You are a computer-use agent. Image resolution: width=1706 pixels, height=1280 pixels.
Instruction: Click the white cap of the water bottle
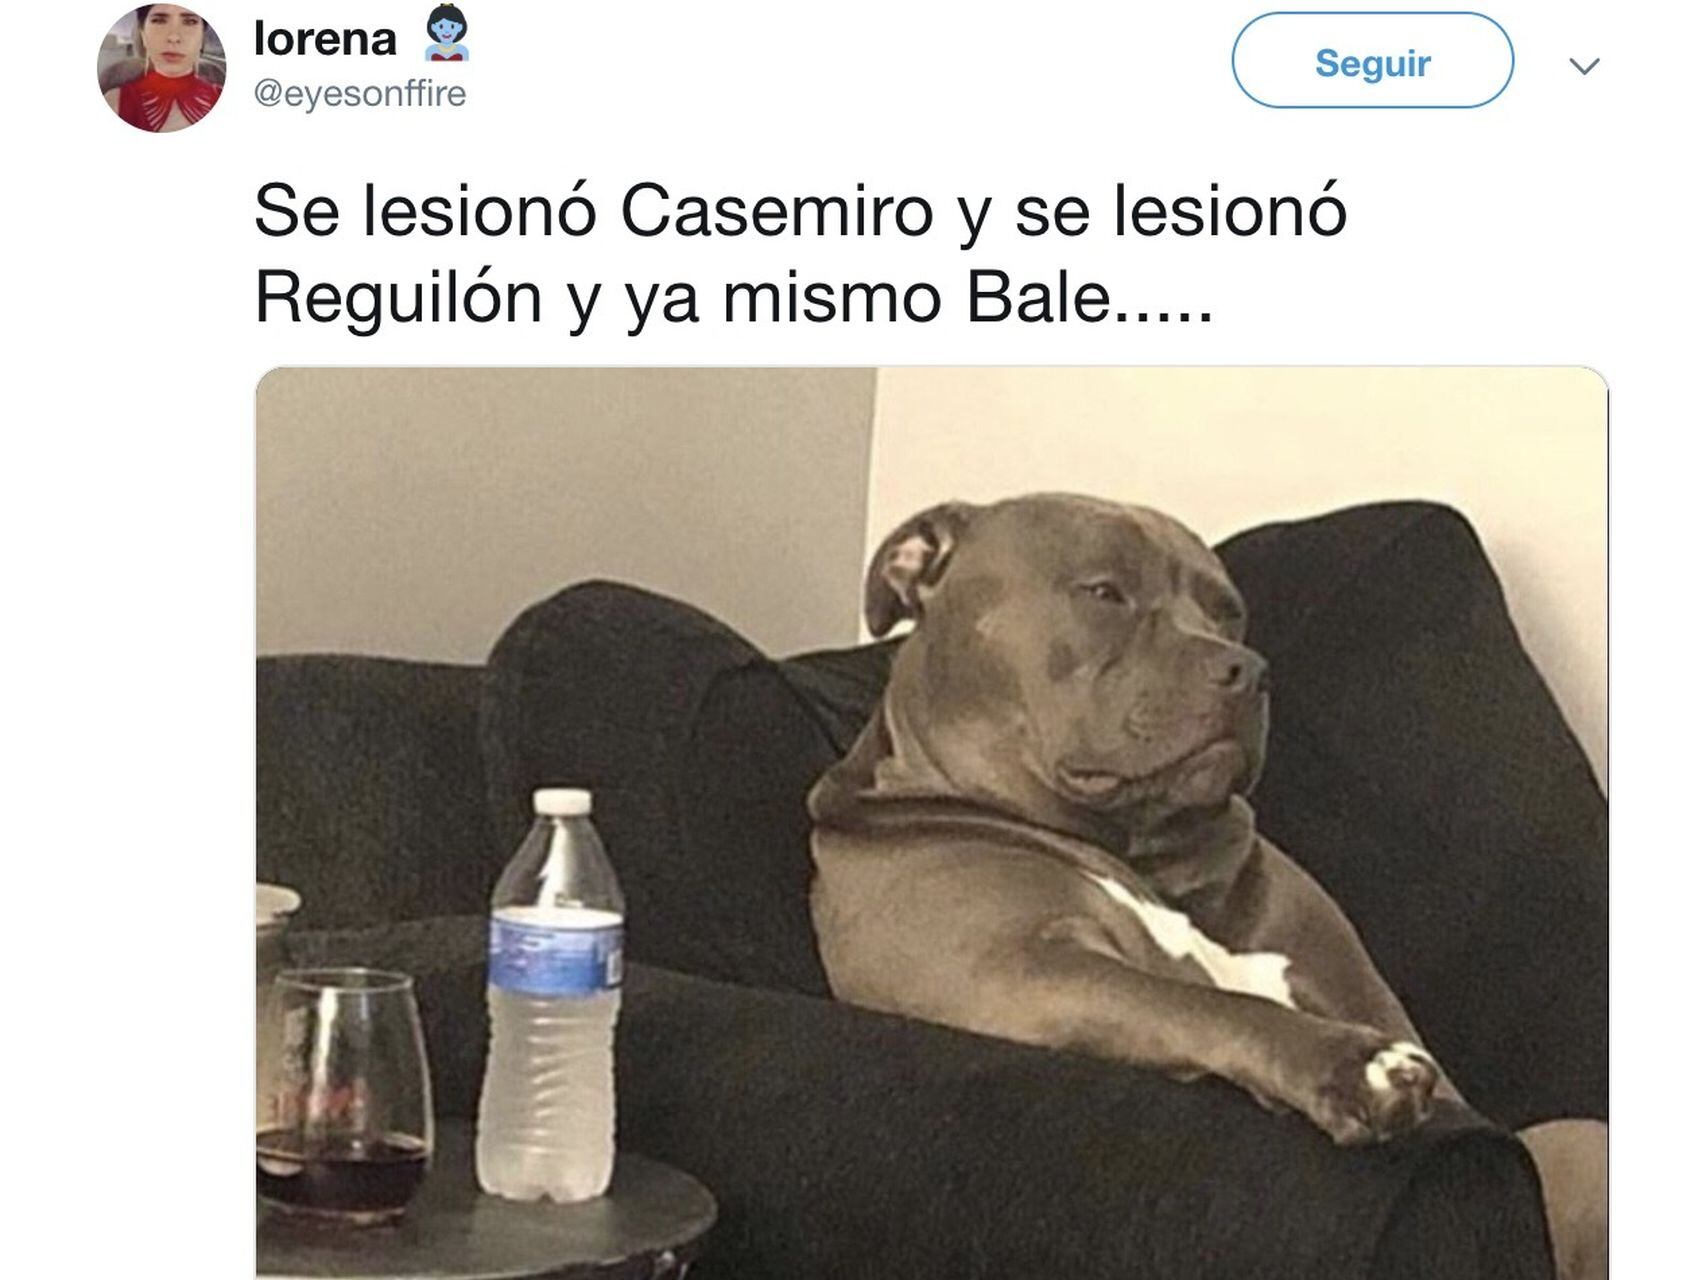562,801
